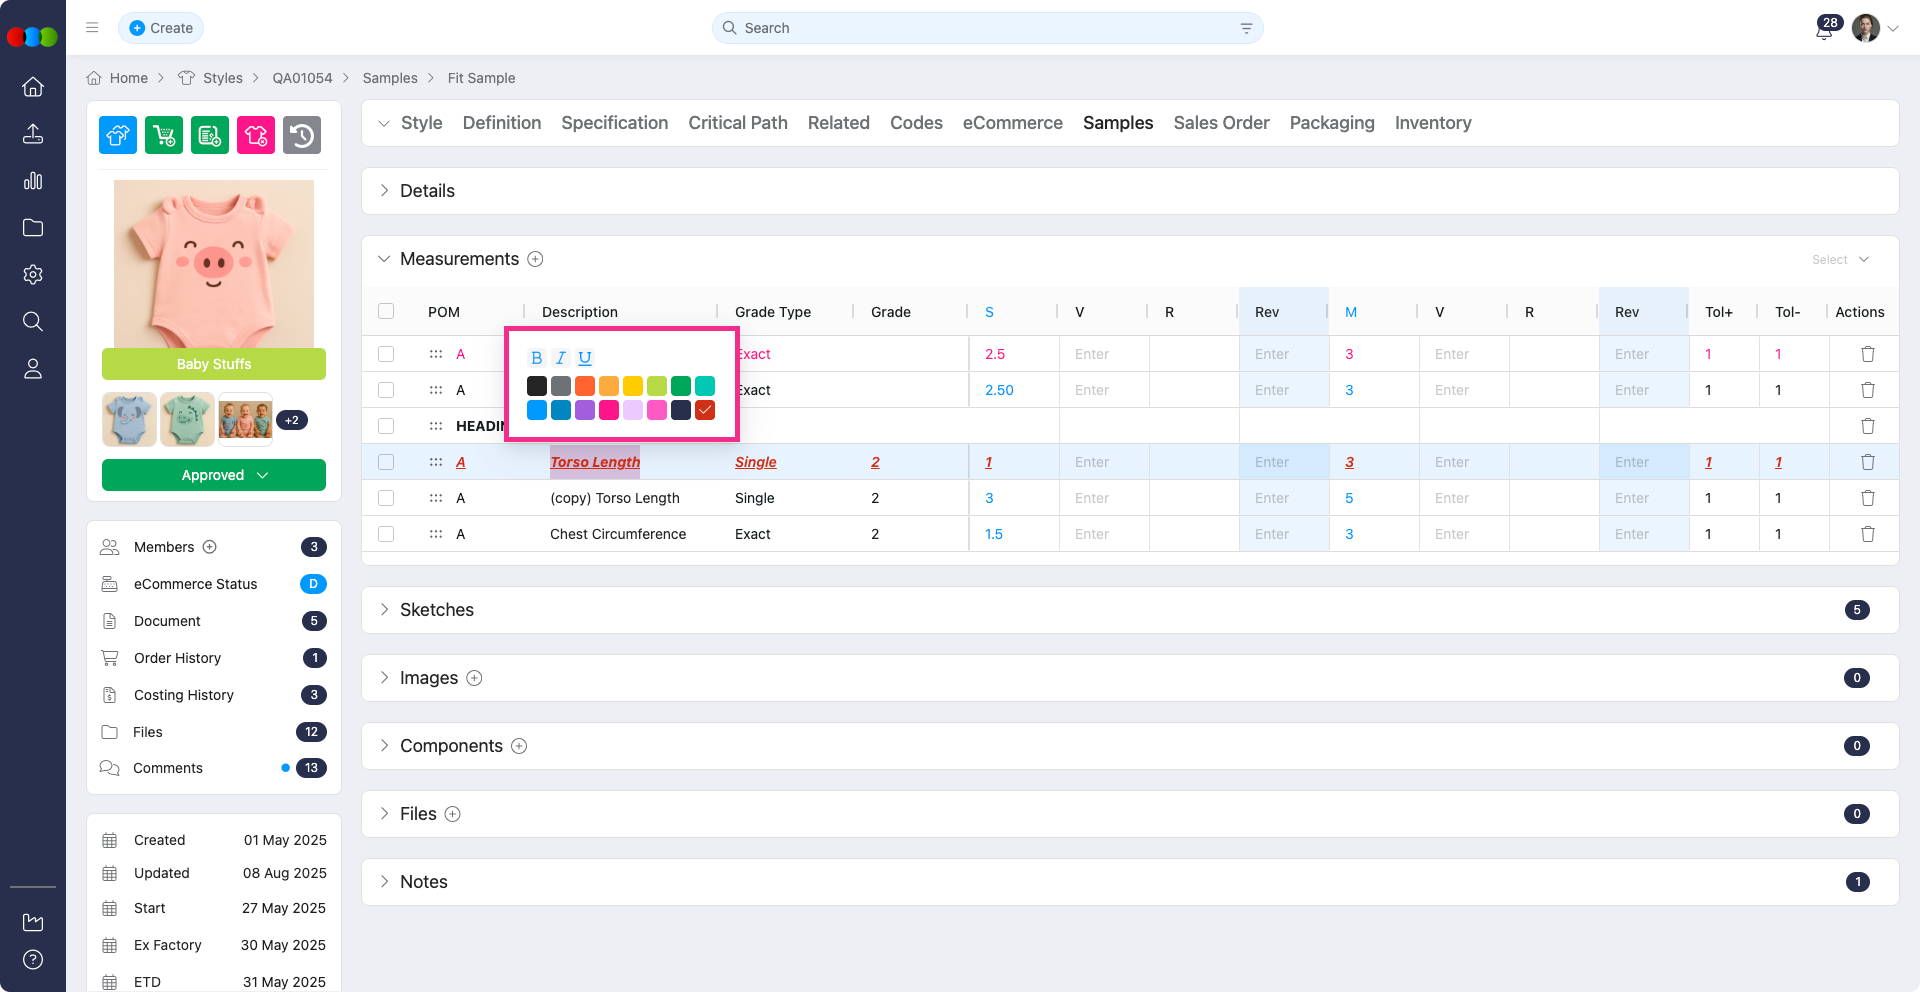
Task: Add a new measurement with plus icon
Action: pos(536,259)
